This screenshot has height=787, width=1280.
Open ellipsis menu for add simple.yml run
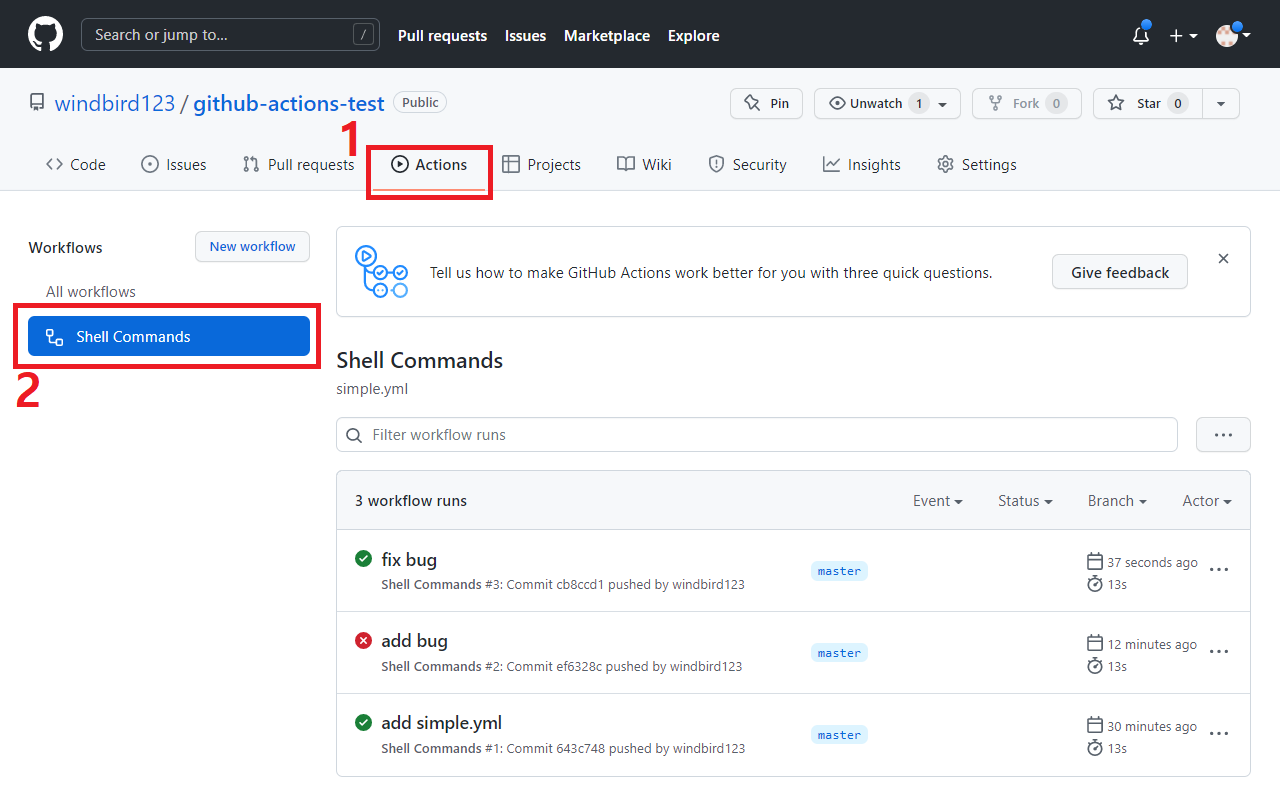(x=1219, y=733)
